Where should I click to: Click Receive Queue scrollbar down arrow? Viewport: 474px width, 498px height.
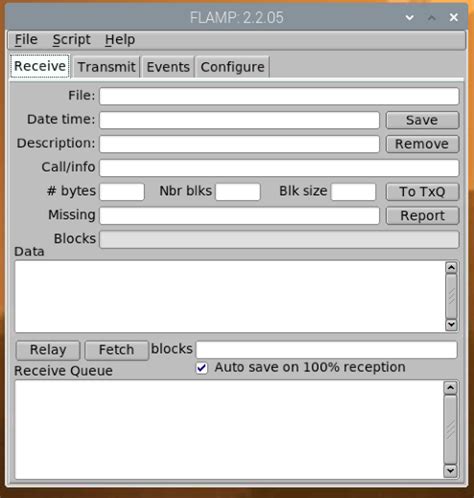tap(450, 471)
